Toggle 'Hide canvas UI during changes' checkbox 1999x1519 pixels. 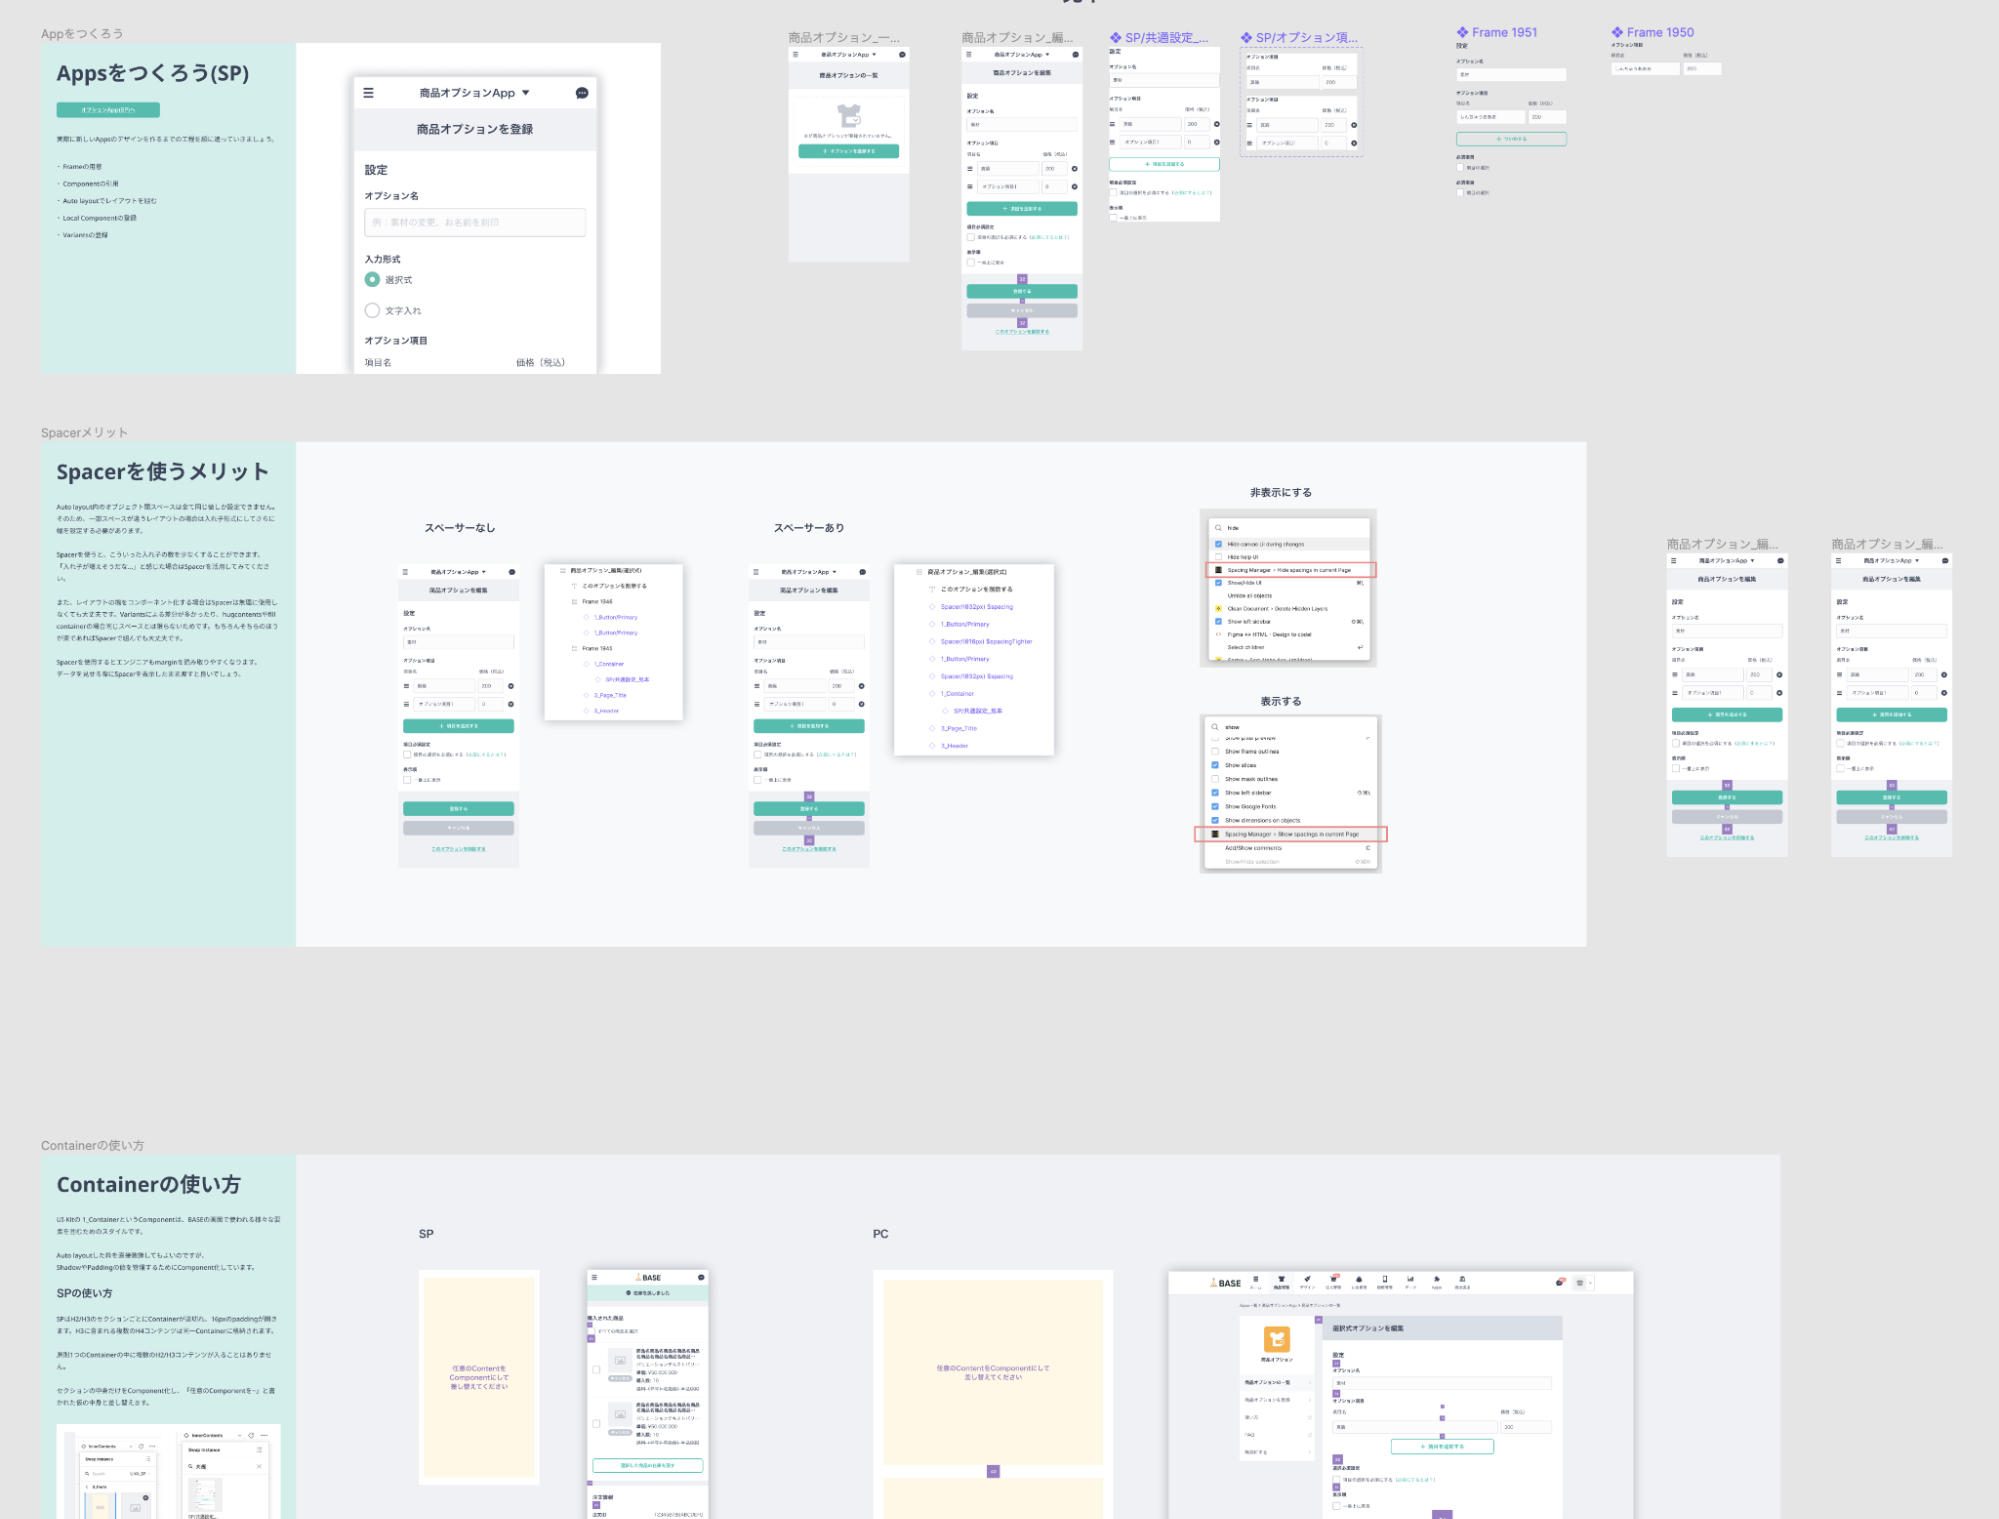(1218, 545)
